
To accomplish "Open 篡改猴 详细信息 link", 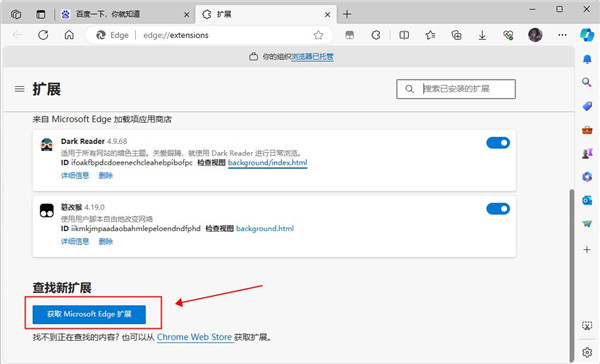I will point(75,241).
